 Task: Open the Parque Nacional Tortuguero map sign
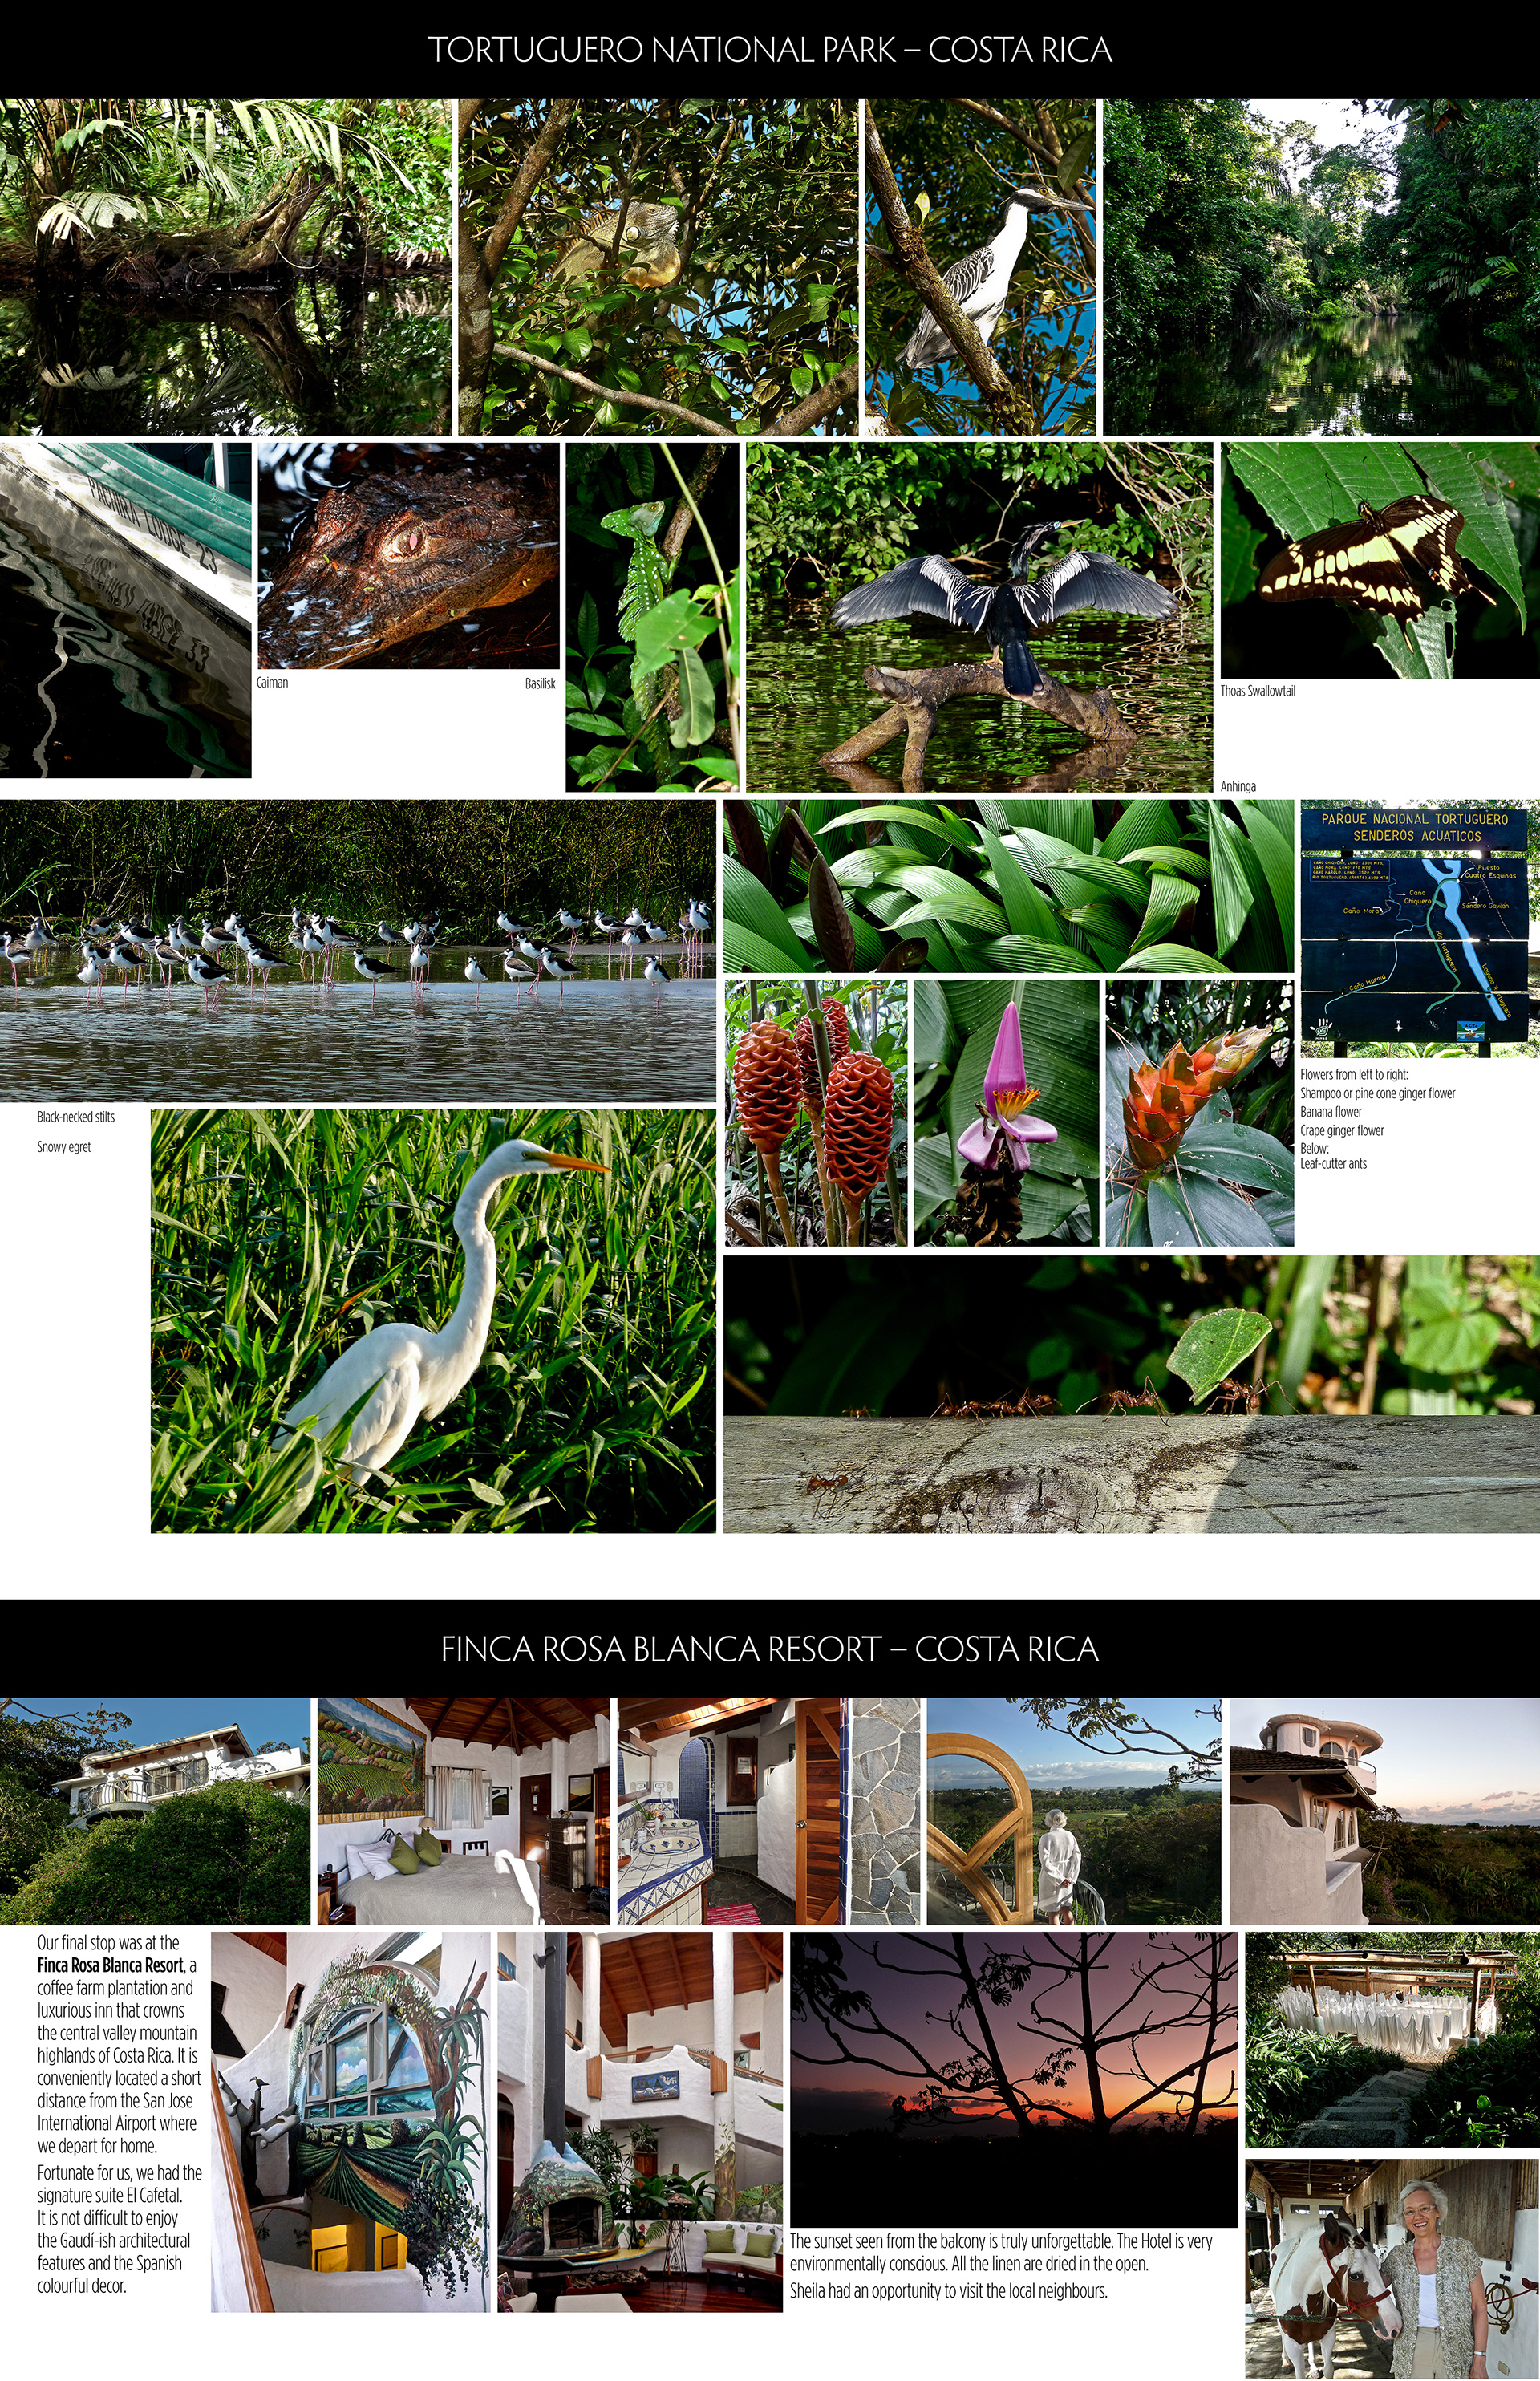click(1418, 927)
